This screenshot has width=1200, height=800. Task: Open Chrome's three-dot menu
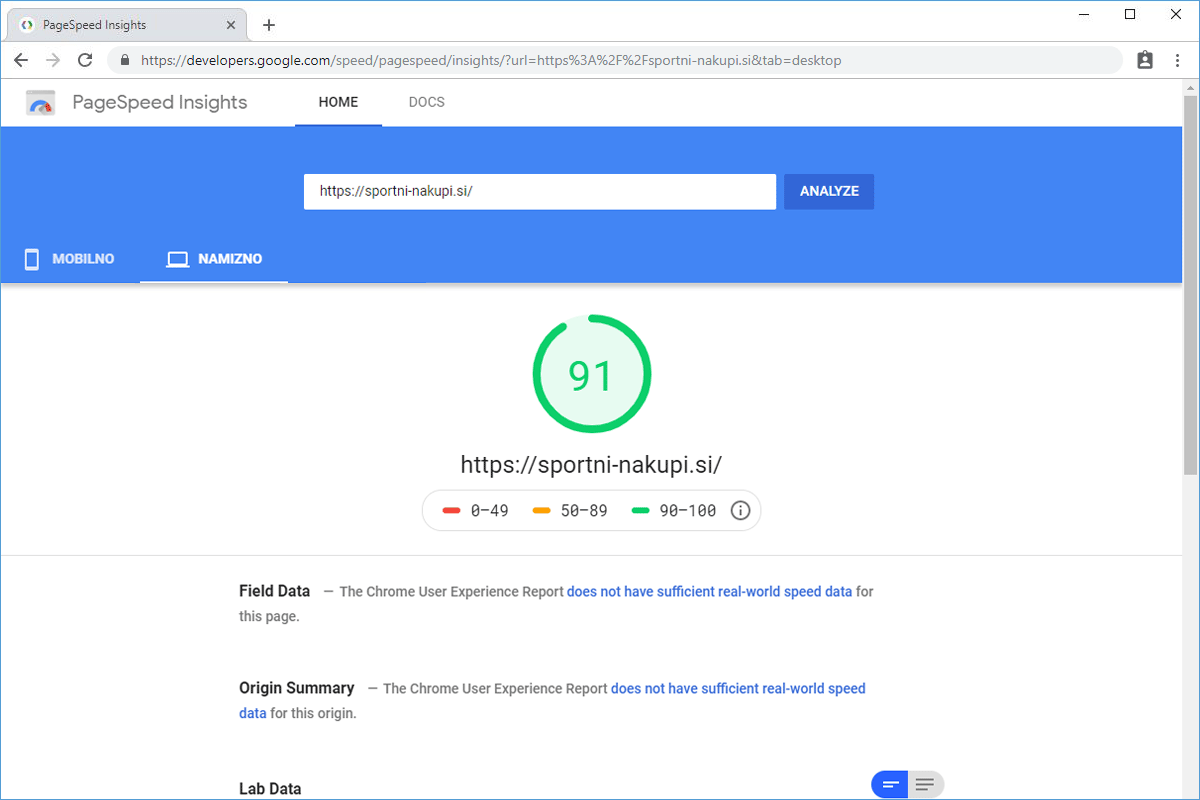tap(1177, 60)
